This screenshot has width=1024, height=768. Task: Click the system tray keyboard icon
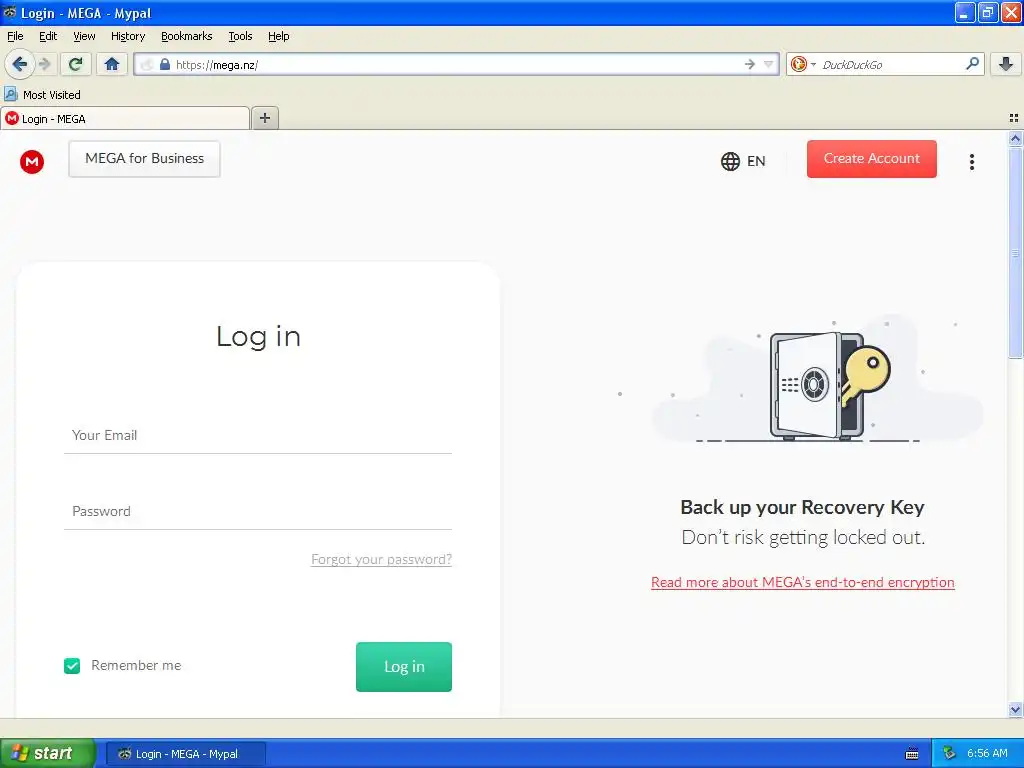pos(912,754)
